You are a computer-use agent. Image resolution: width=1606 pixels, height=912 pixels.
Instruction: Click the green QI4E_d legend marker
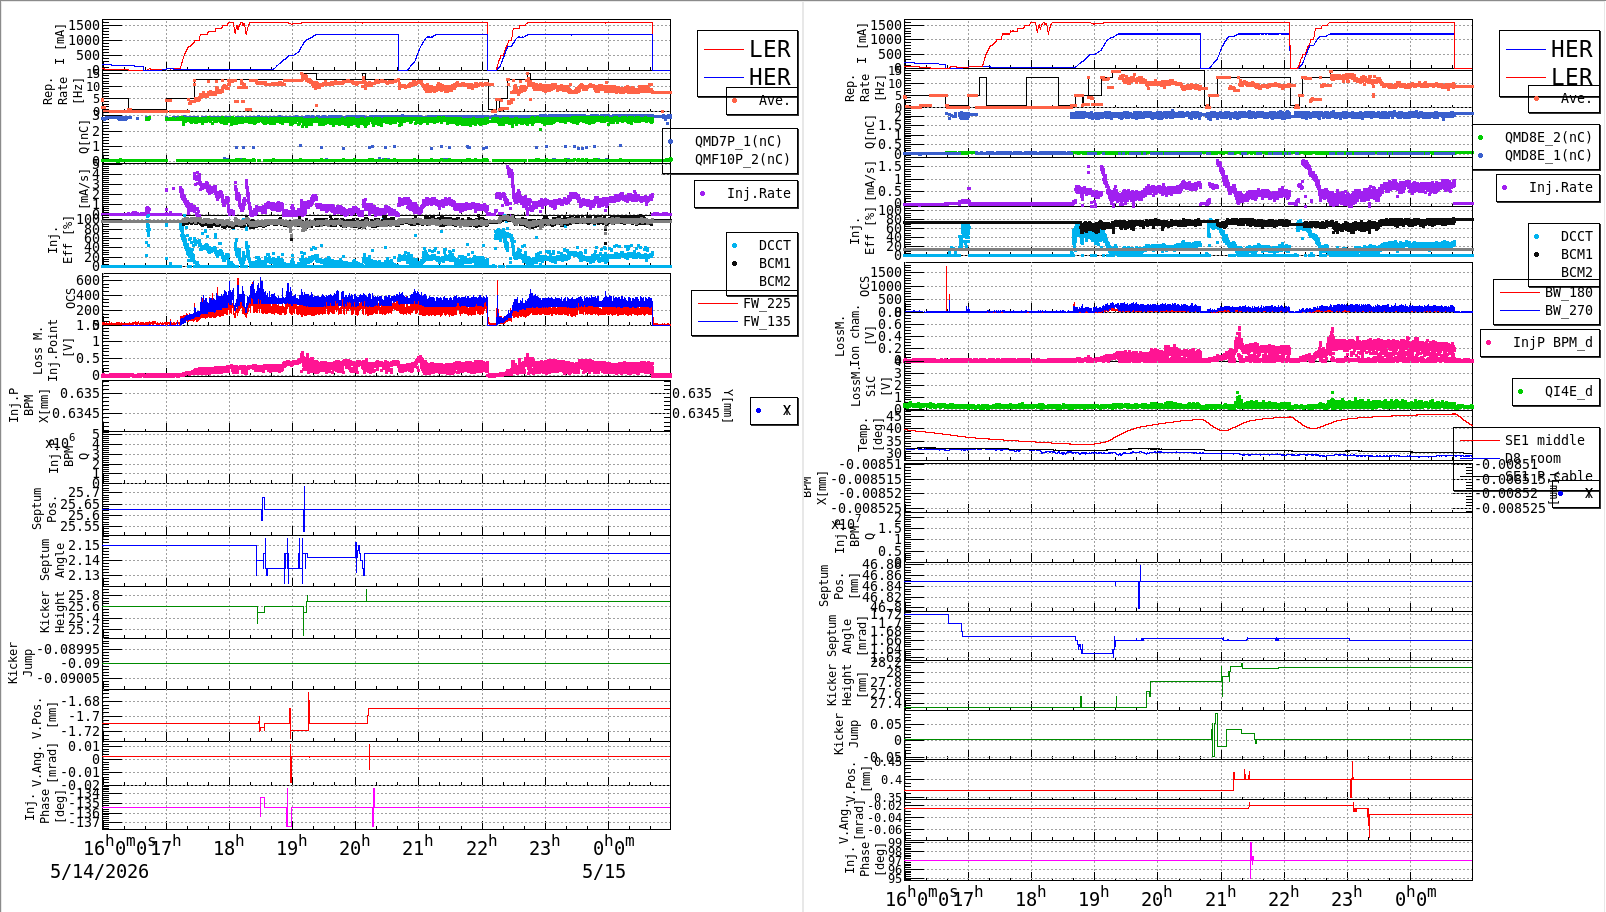coord(1521,391)
